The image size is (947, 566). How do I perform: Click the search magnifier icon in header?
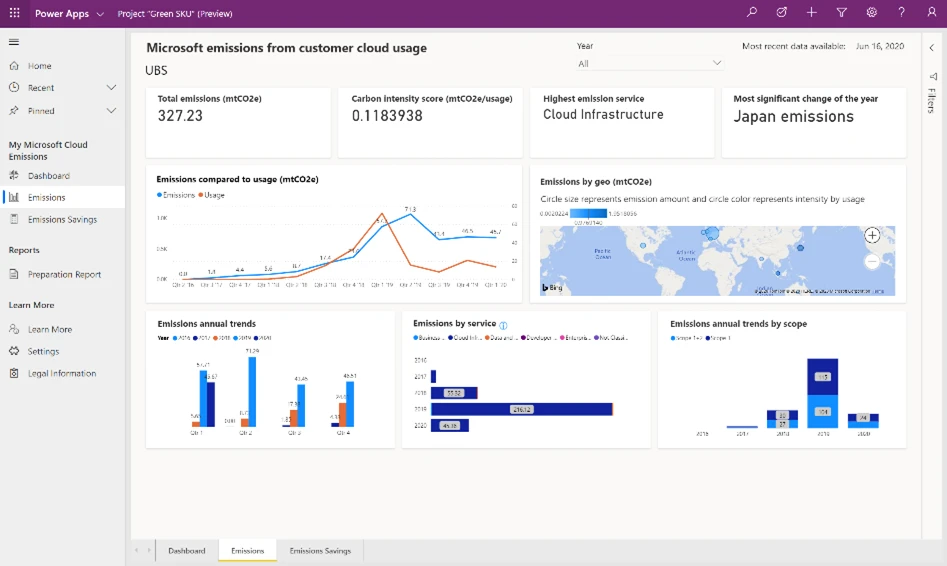point(751,12)
